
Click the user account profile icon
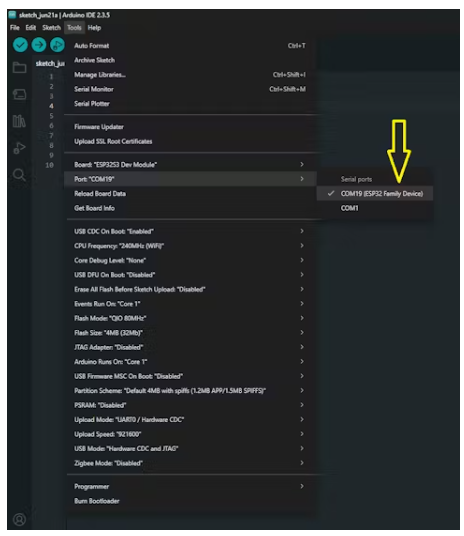pos(19,519)
